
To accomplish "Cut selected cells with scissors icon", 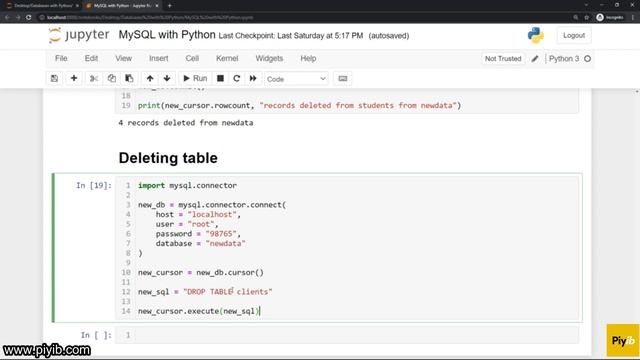I will 94,78.
